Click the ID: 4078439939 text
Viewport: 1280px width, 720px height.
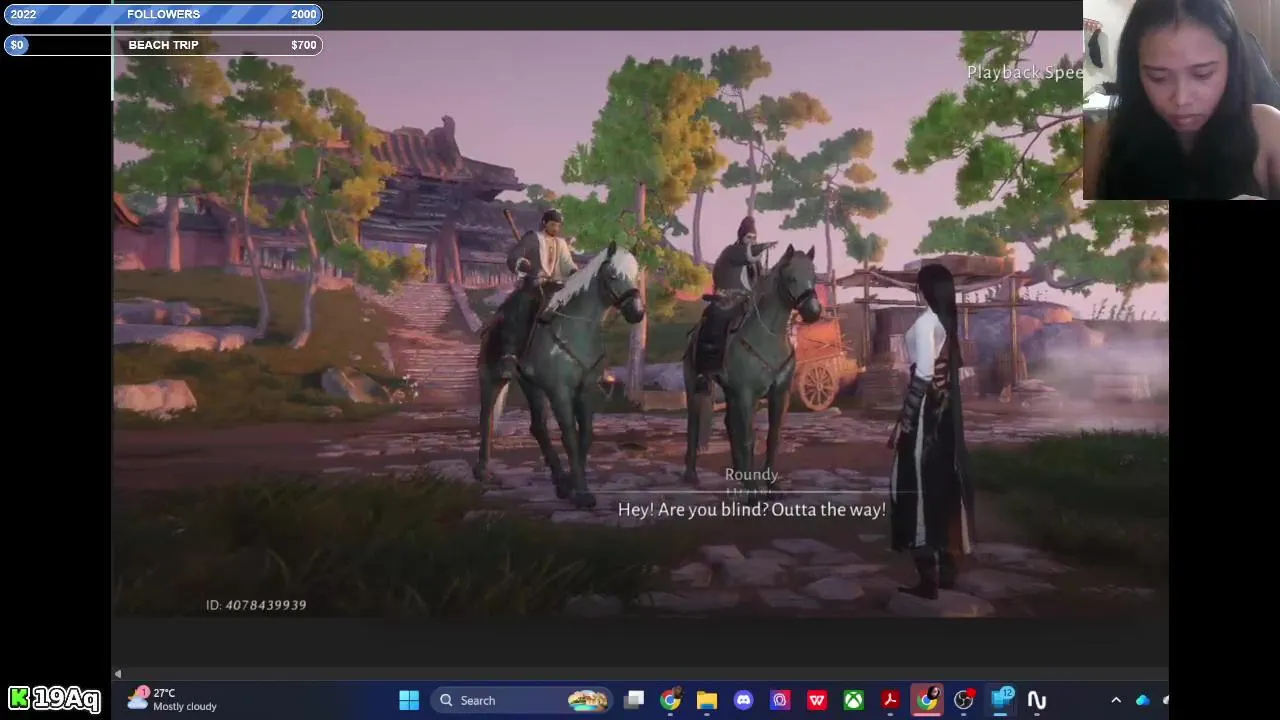point(256,605)
